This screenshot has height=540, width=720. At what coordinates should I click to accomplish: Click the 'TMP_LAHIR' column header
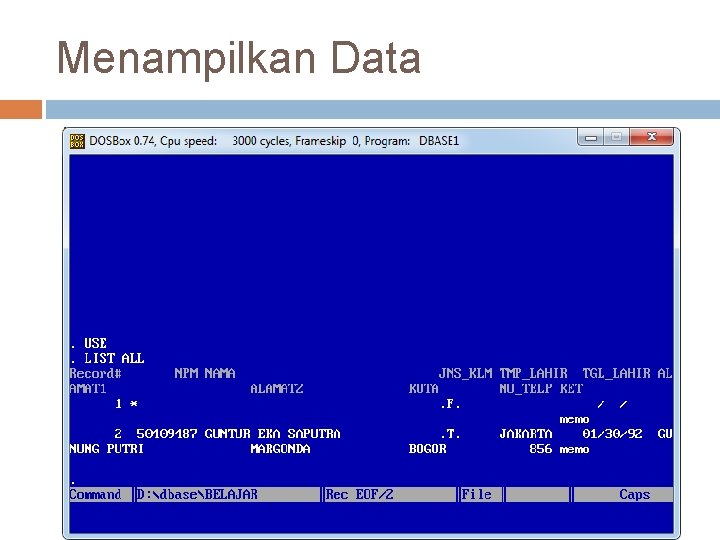(x=534, y=373)
